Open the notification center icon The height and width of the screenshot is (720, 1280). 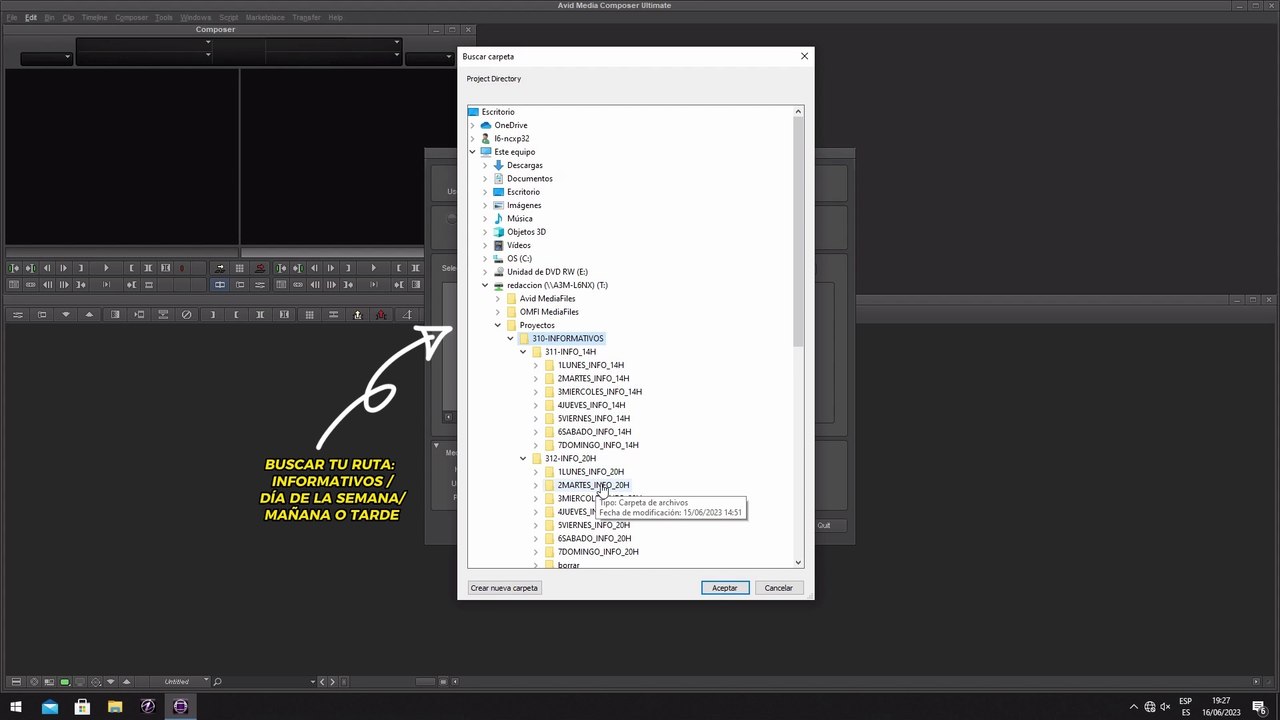(1259, 707)
